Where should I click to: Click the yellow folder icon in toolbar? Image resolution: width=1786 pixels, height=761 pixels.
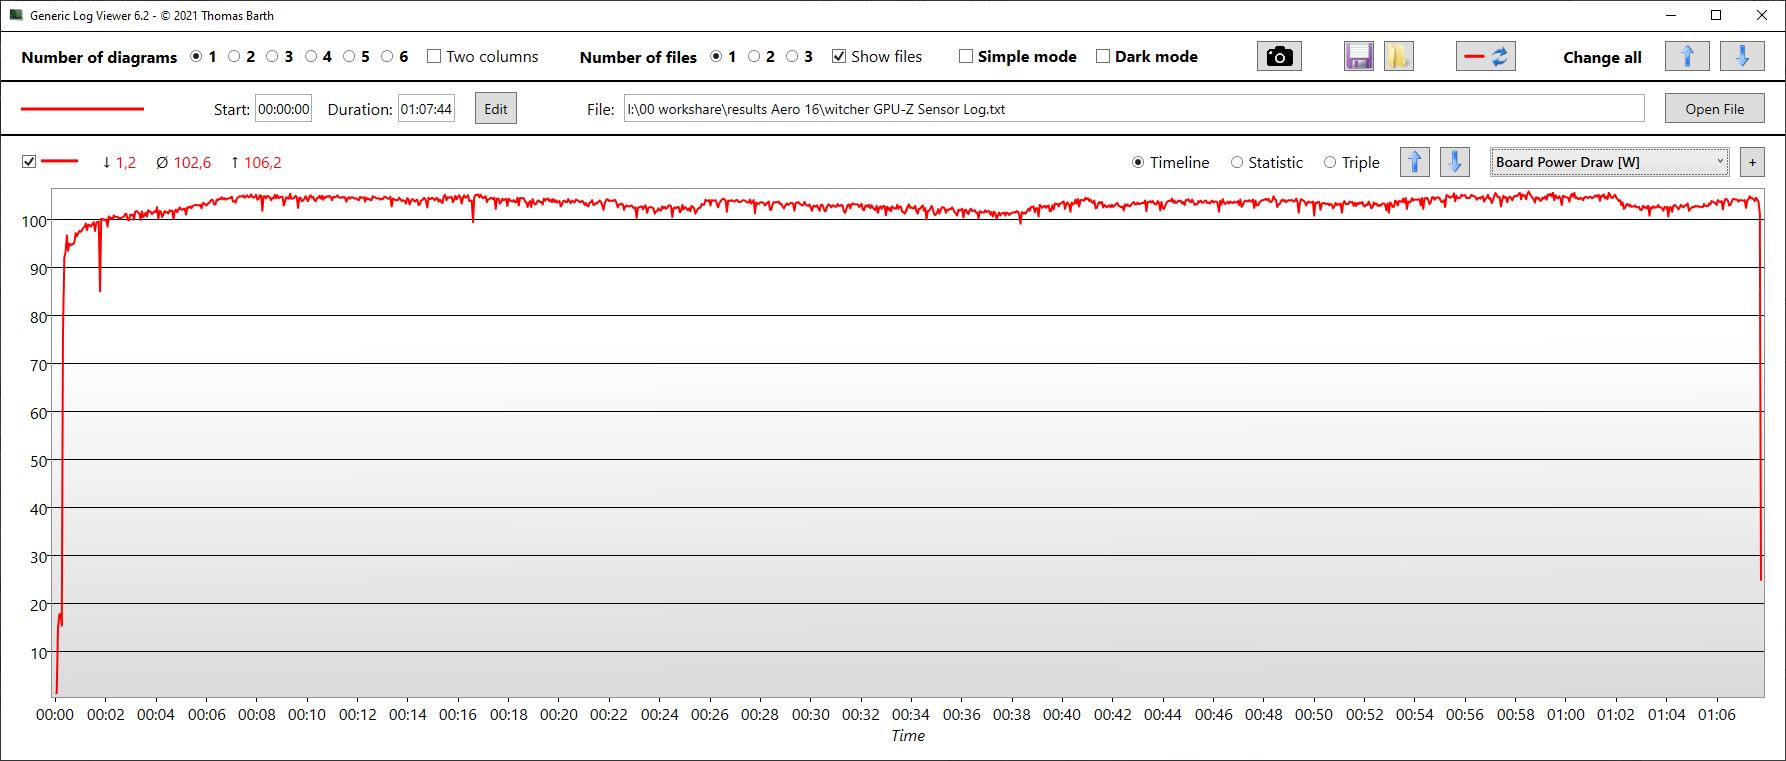click(x=1398, y=57)
